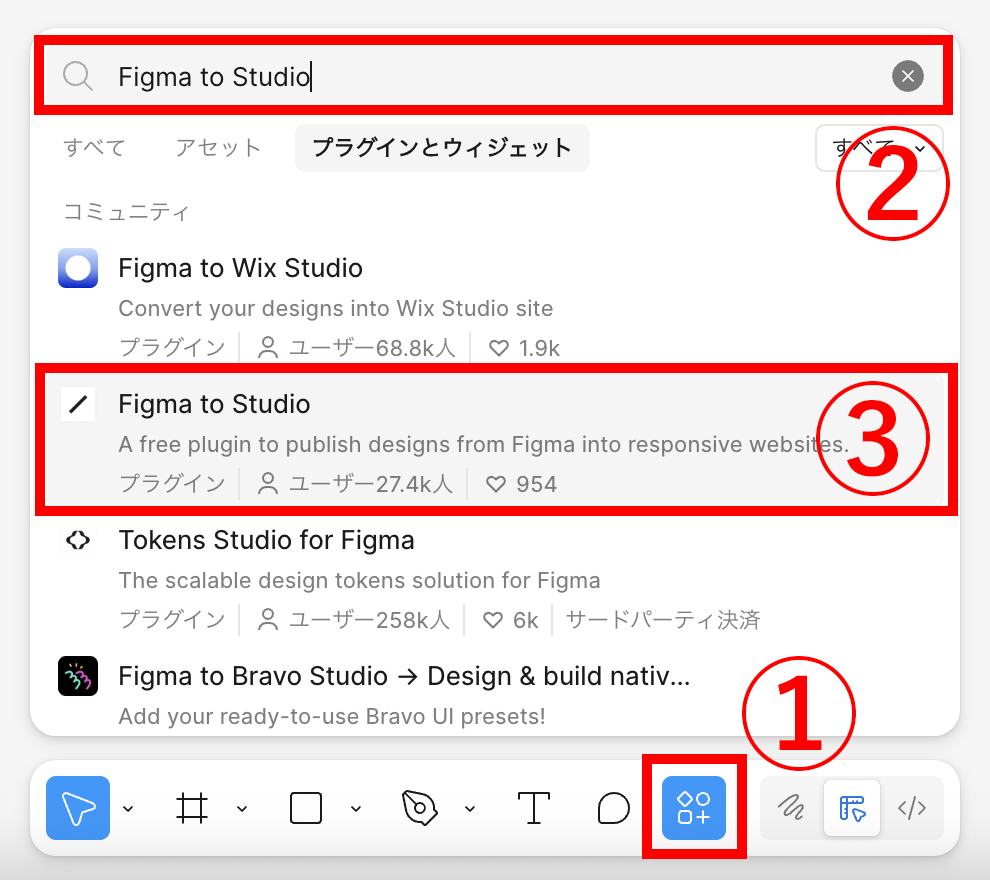
Task: Switch to Draw mode
Action: (792, 808)
